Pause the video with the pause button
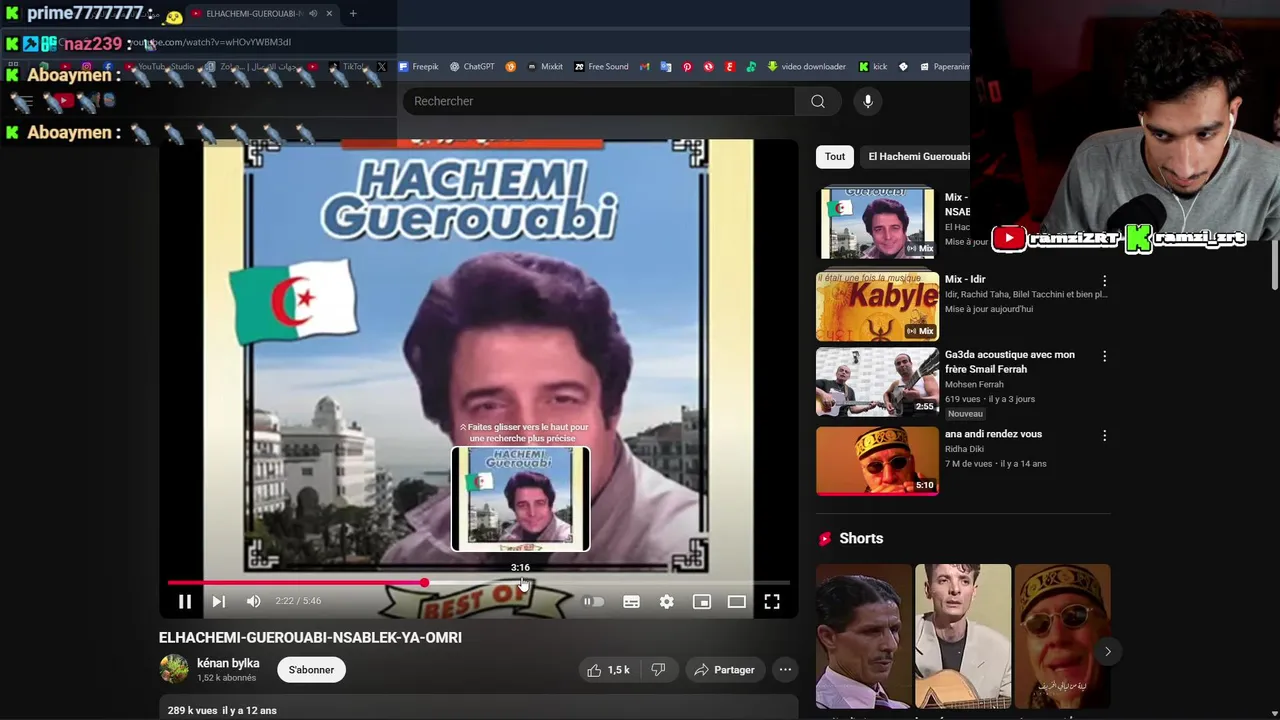The image size is (1280, 720). click(x=185, y=601)
